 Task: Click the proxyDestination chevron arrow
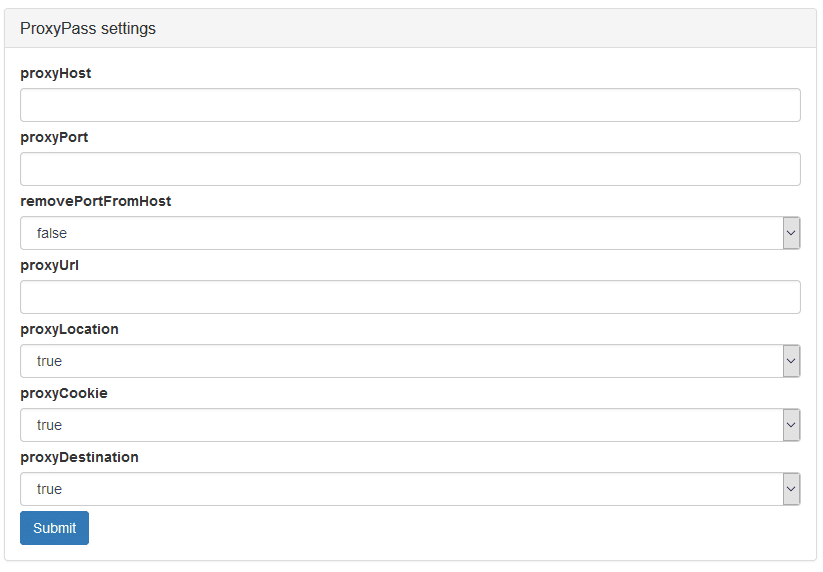[x=791, y=489]
